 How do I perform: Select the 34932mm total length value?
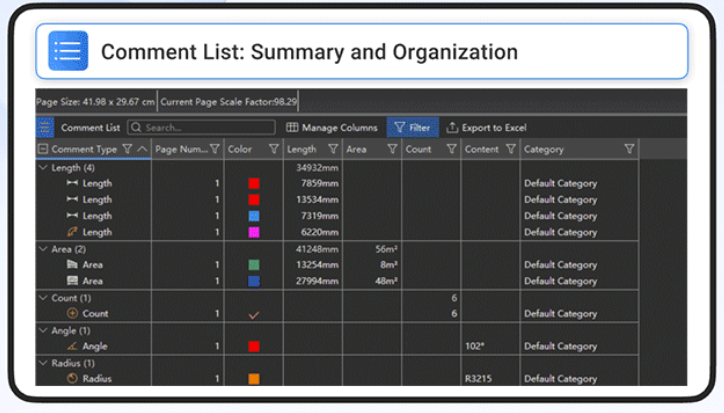[317, 167]
